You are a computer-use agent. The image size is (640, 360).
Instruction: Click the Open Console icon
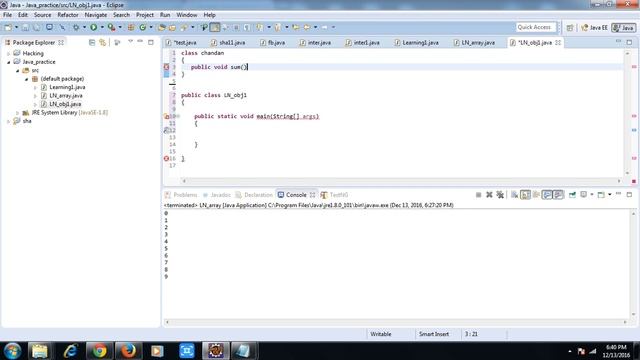[x=601, y=195]
